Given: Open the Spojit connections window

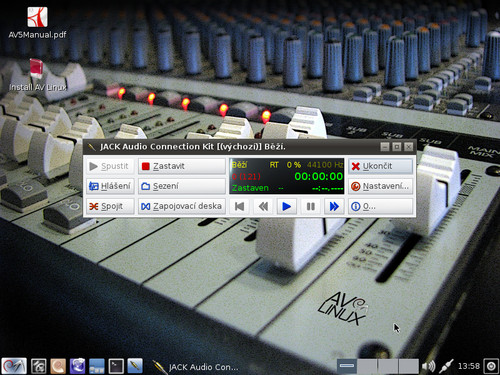Looking at the screenshot, I should coord(110,206).
